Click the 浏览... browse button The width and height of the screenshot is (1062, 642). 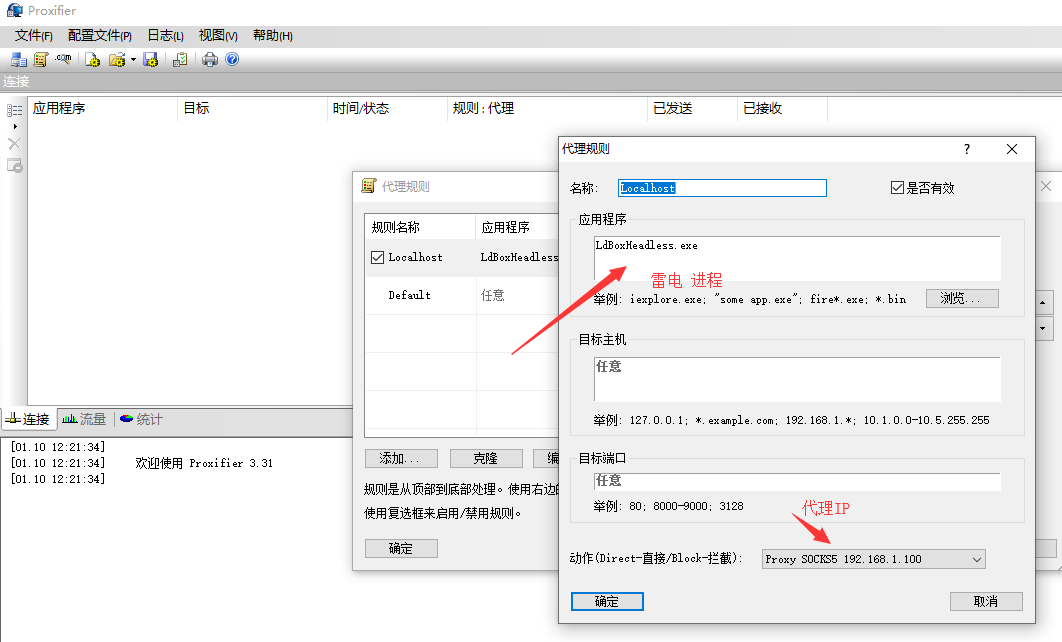click(x=962, y=298)
